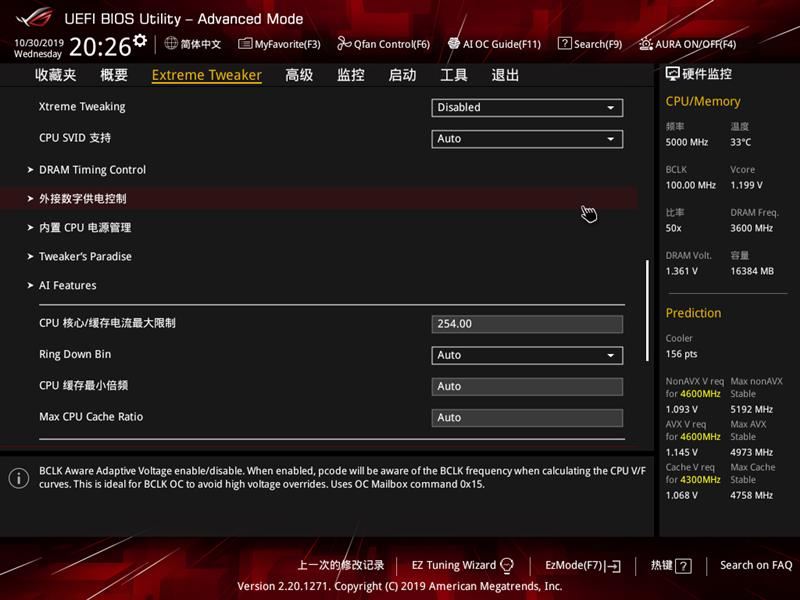Click the globe language icon
The width and height of the screenshot is (800, 600).
coord(171,43)
